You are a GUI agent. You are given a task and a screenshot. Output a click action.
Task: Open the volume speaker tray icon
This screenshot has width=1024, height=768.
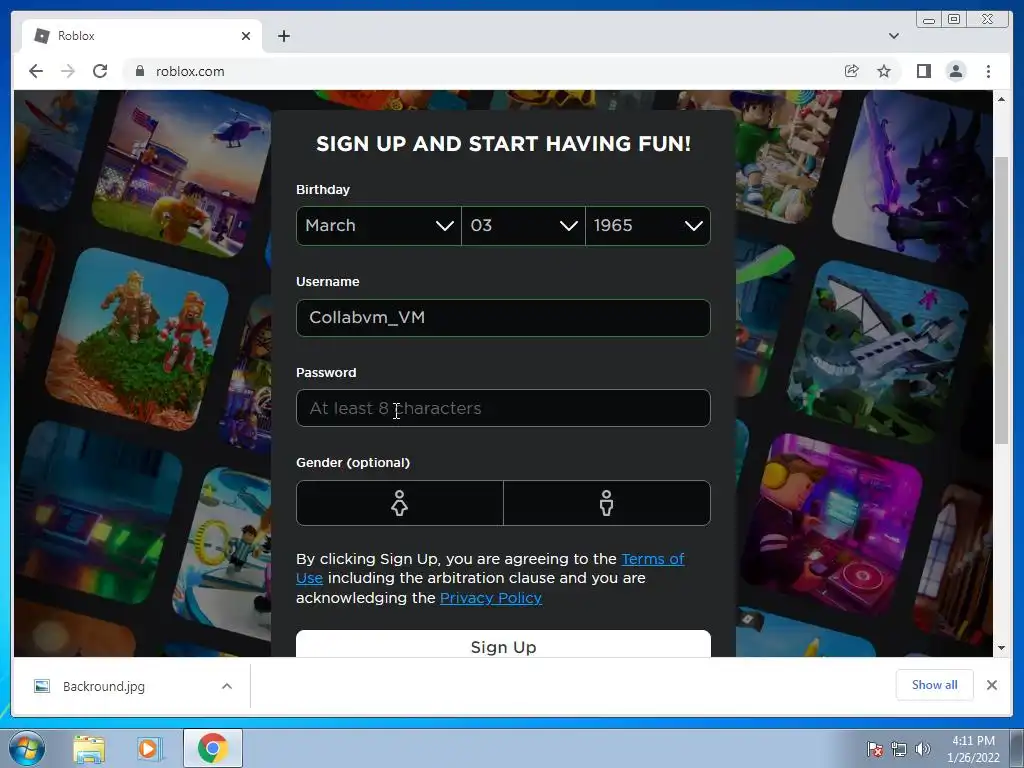coord(922,749)
